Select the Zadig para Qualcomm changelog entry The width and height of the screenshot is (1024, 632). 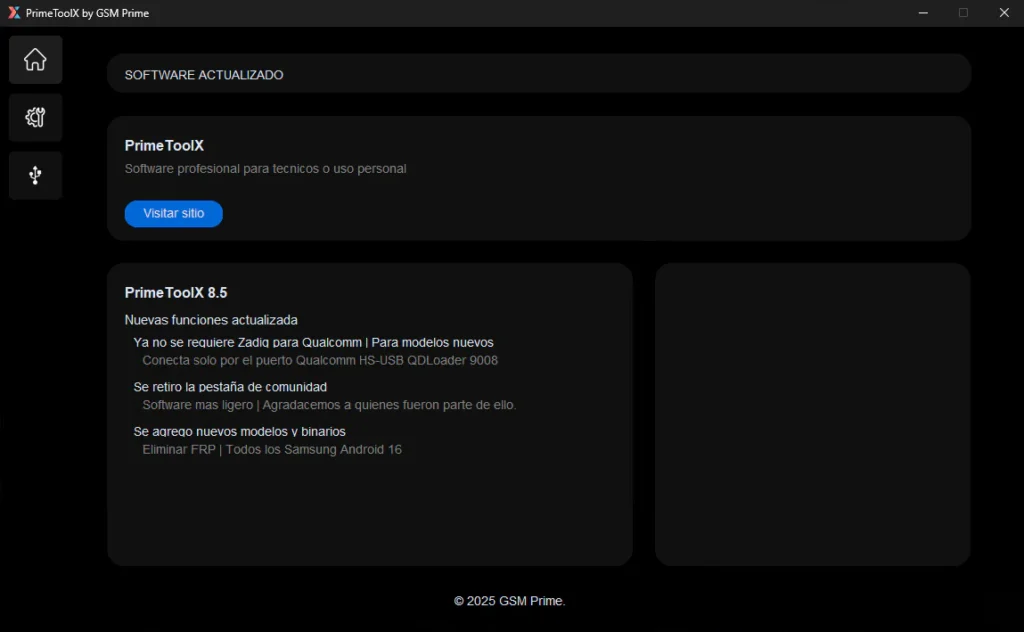313,342
